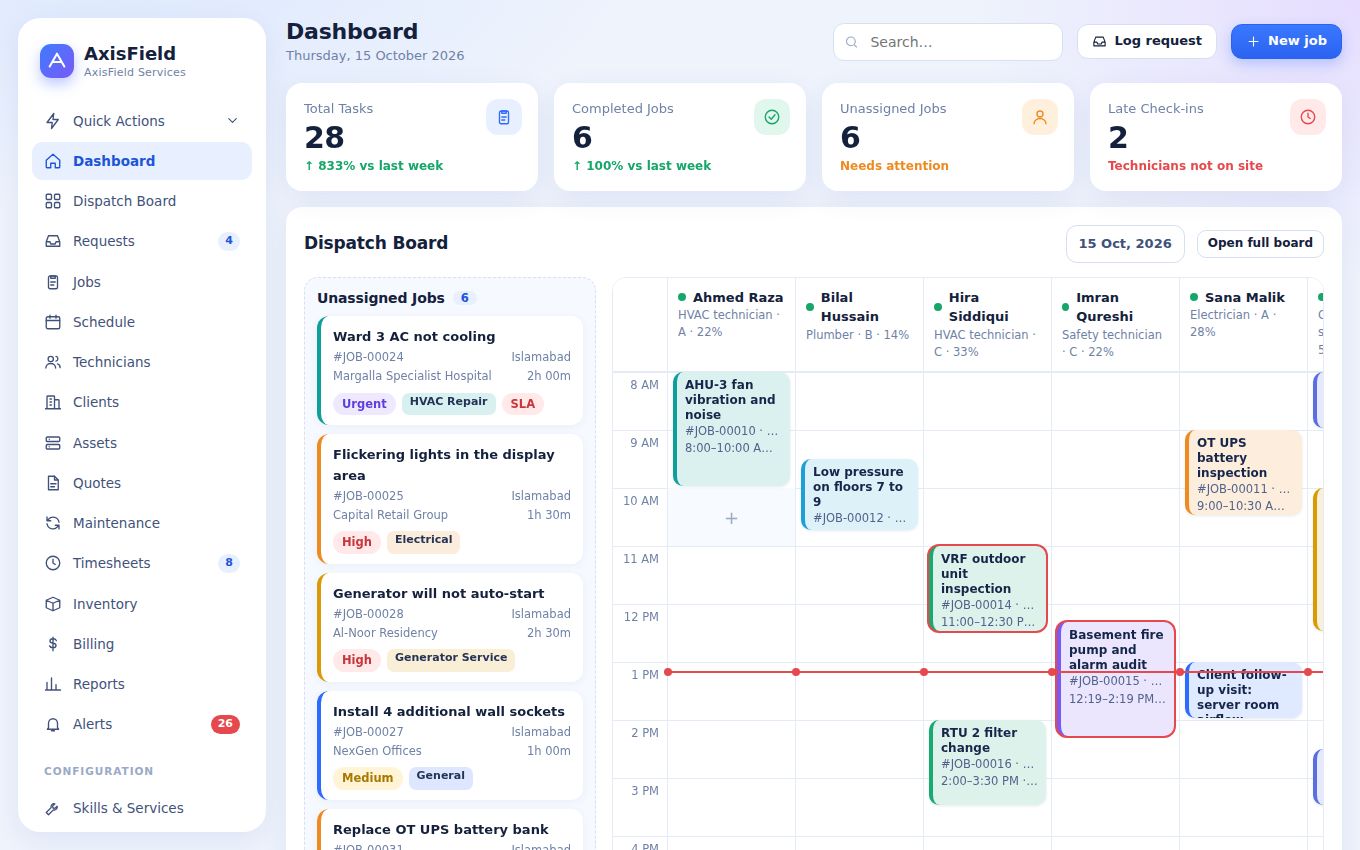This screenshot has width=1360, height=850.
Task: Click the Clients building icon in sidebar
Action: [x=53, y=402]
